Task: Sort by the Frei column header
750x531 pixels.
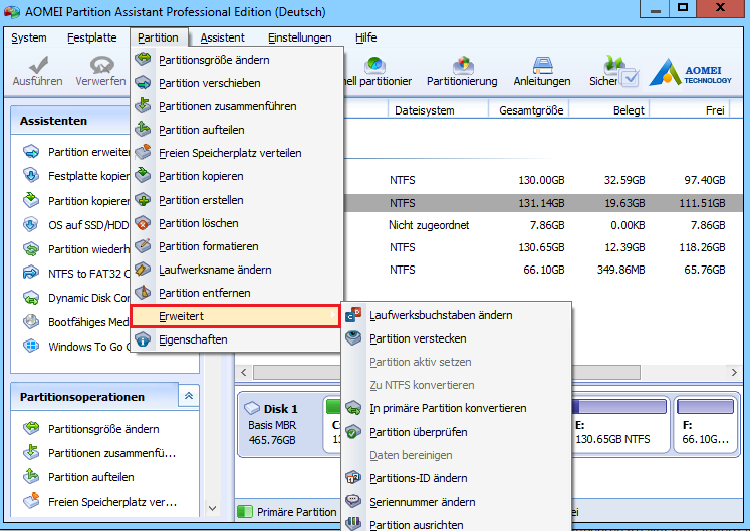Action: click(x=690, y=110)
